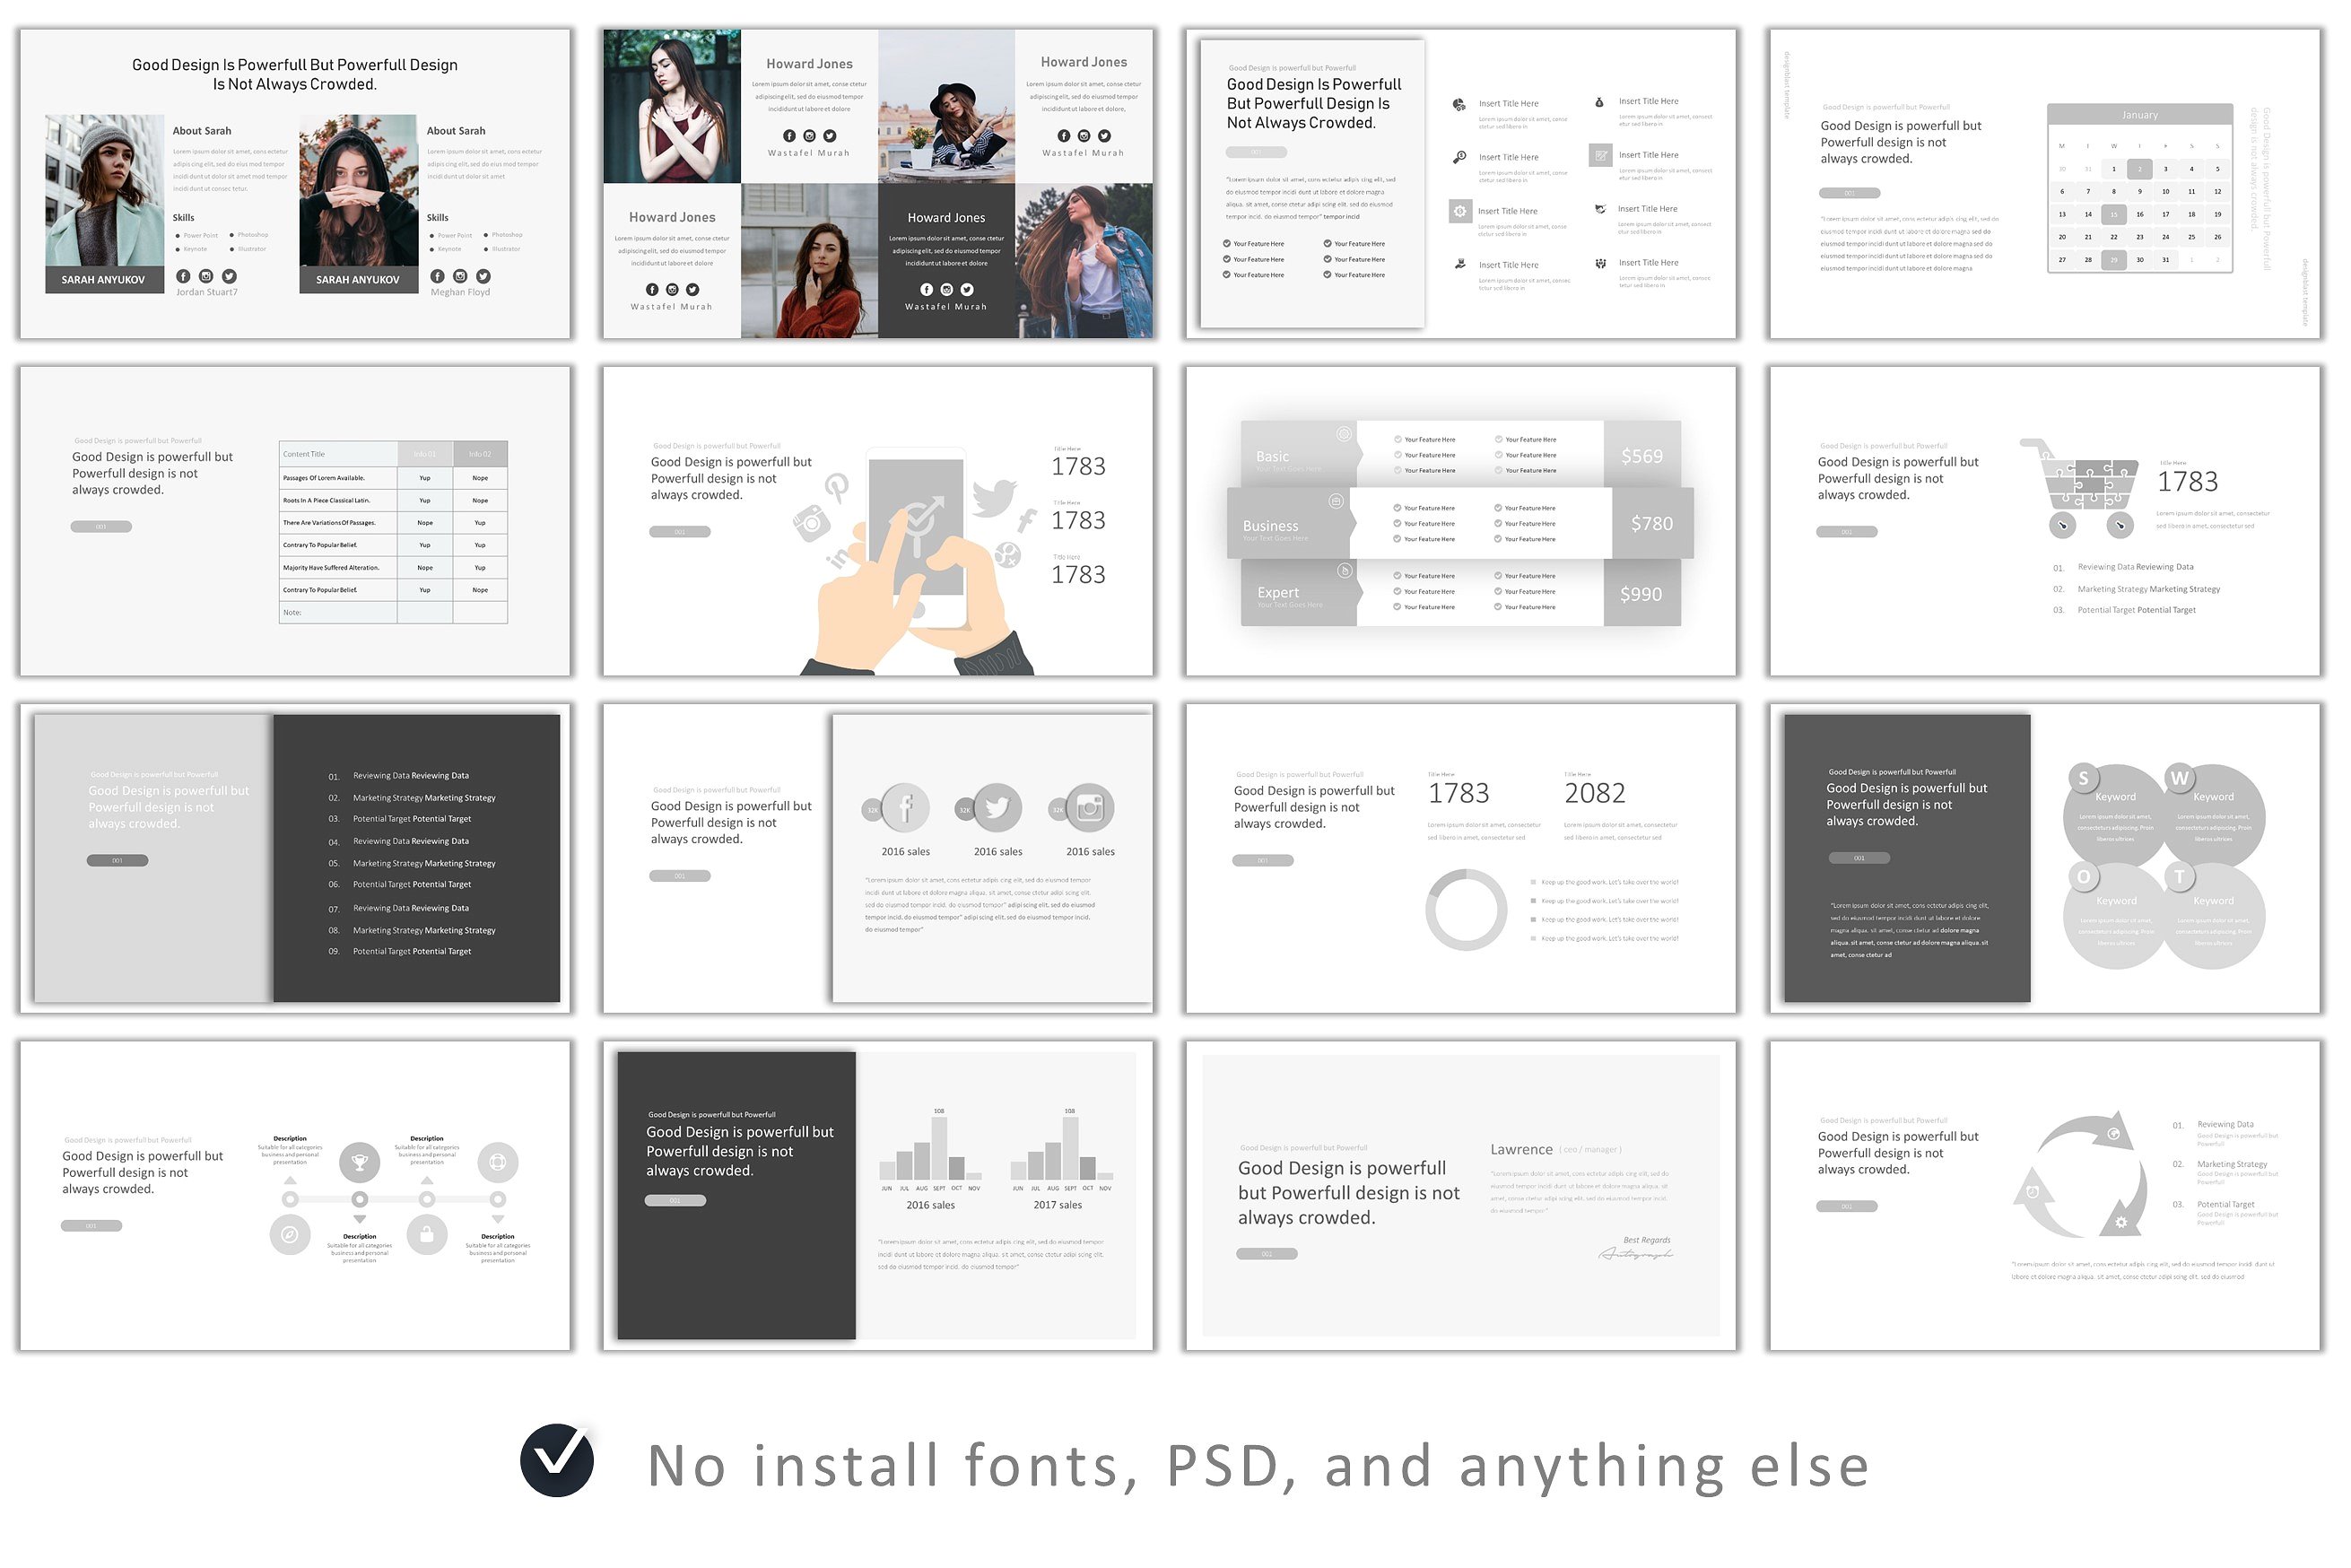Click the pie chart with gears icon
The width and height of the screenshot is (2351, 1568).
point(1459,104)
